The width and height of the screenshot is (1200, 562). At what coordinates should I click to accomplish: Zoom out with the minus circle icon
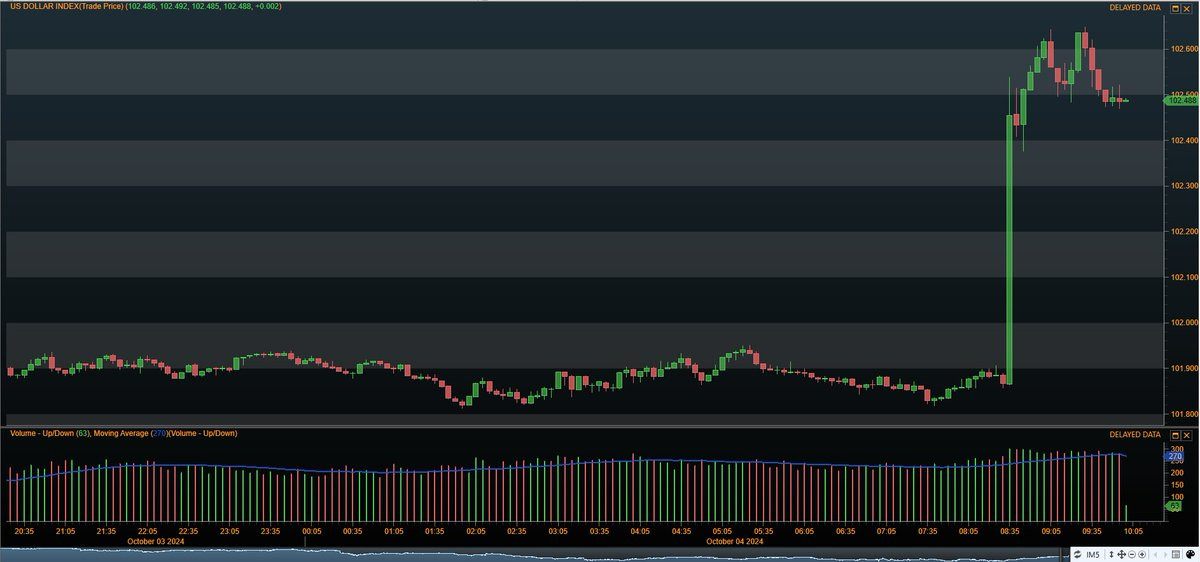(1132, 555)
